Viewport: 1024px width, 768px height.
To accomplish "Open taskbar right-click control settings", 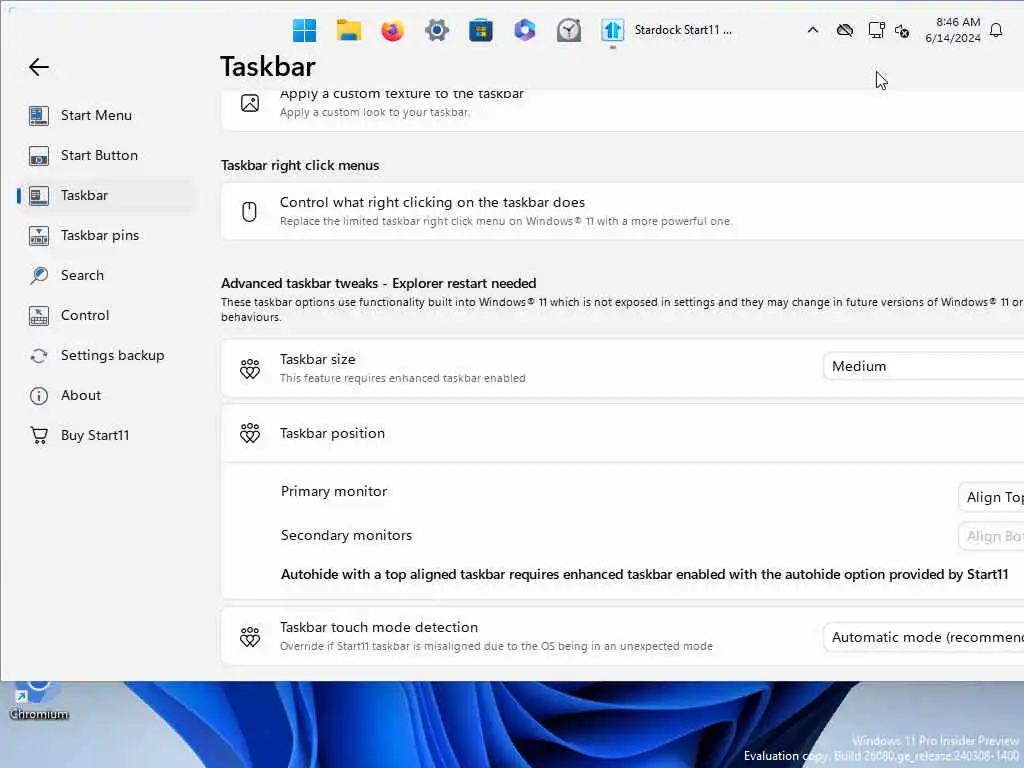I will pyautogui.click(x=622, y=211).
